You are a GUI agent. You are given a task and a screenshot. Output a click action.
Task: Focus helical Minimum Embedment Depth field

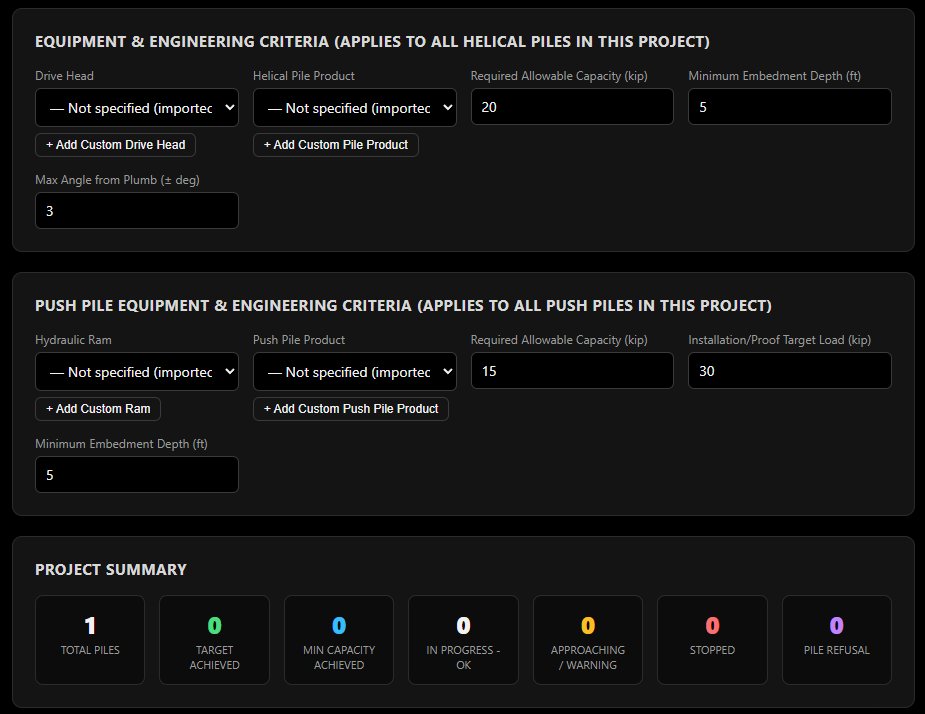(790, 107)
